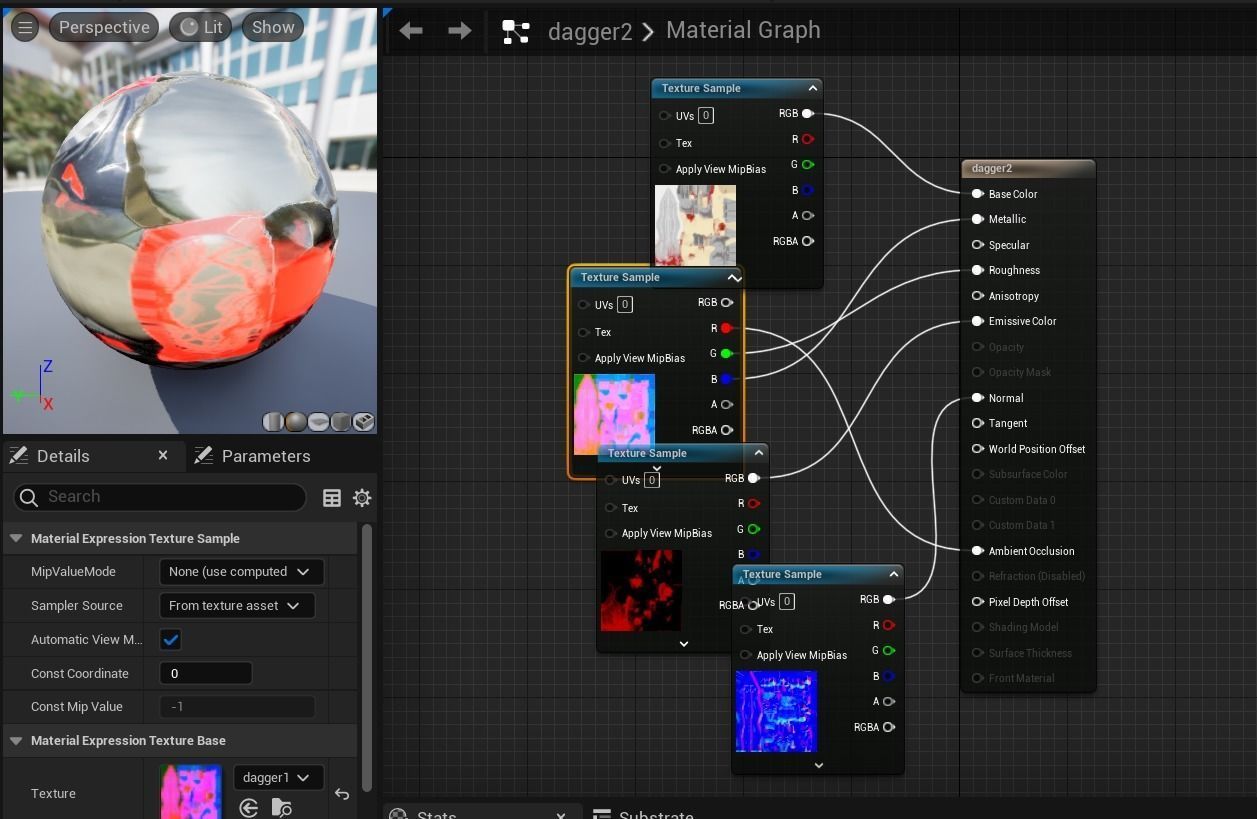Open the Perspective view menu
This screenshot has width=1257, height=819.
click(x=104, y=27)
